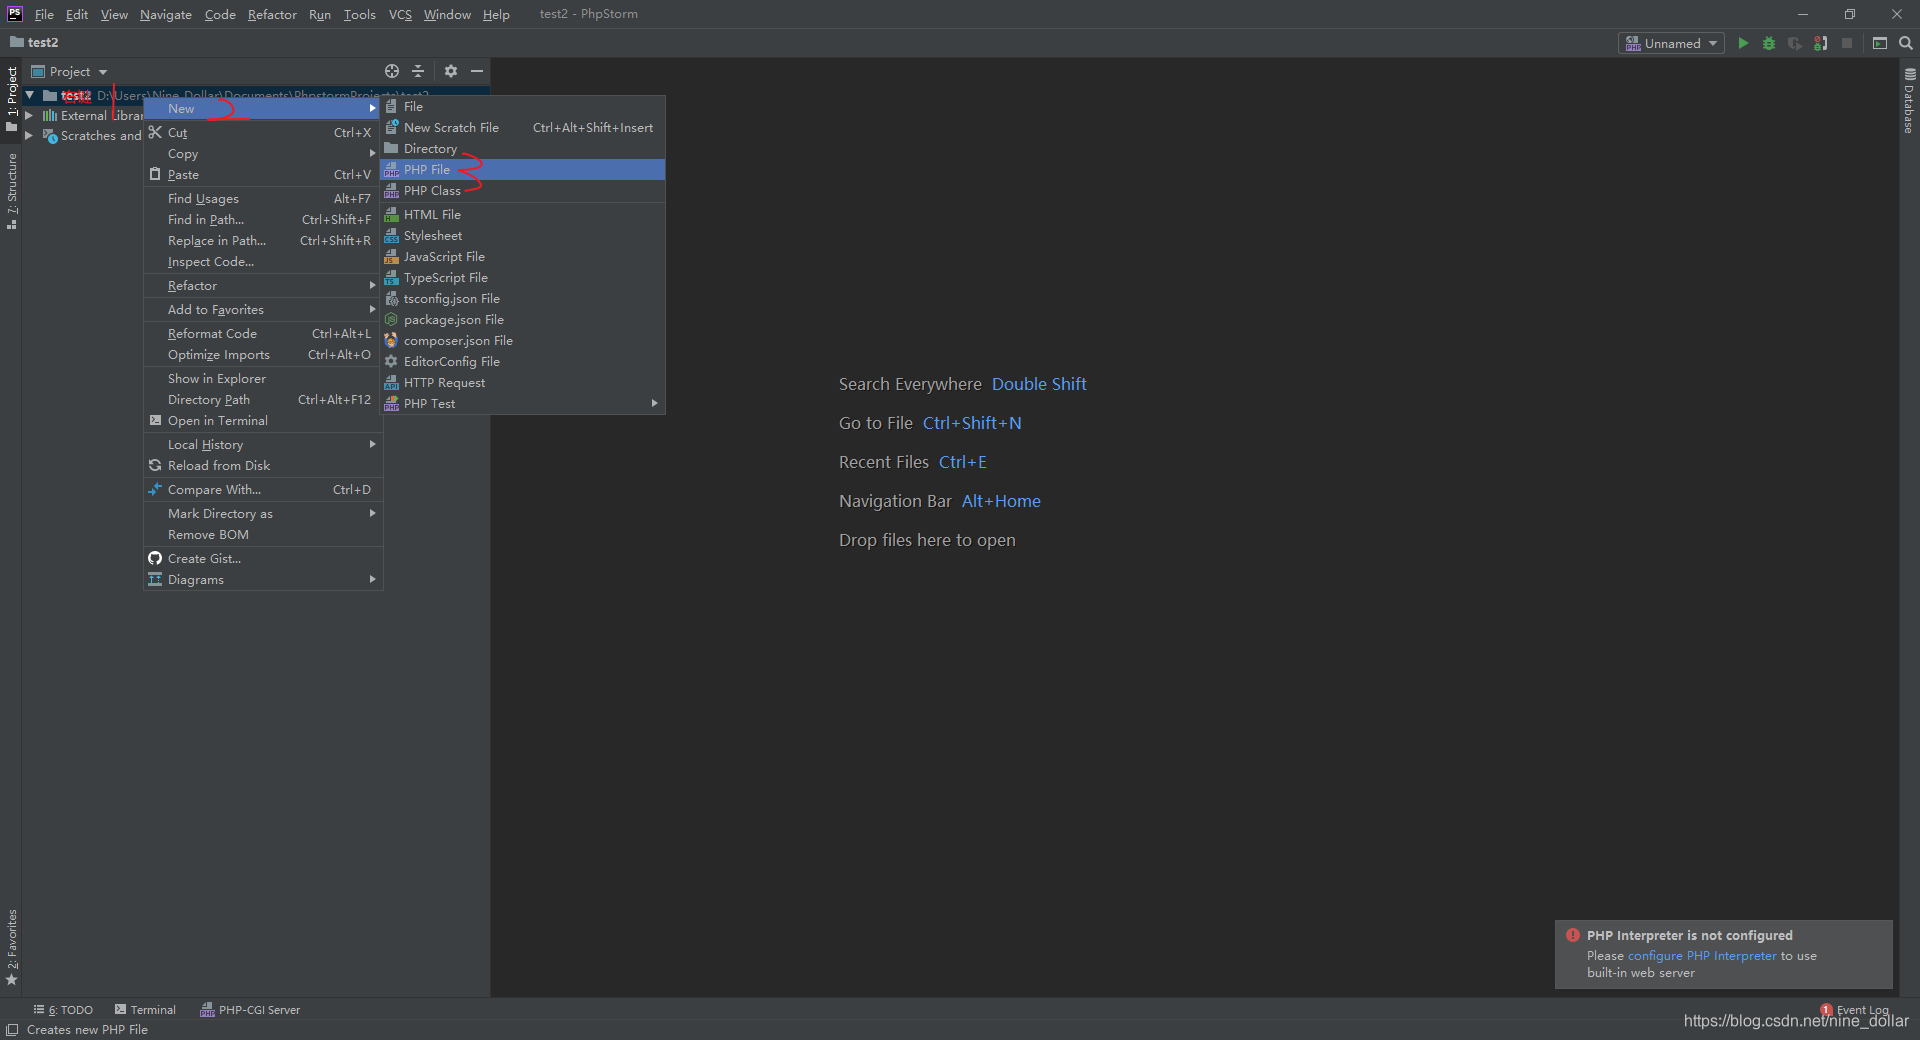
Task: Collapse all with the Project panel icon
Action: (418, 71)
